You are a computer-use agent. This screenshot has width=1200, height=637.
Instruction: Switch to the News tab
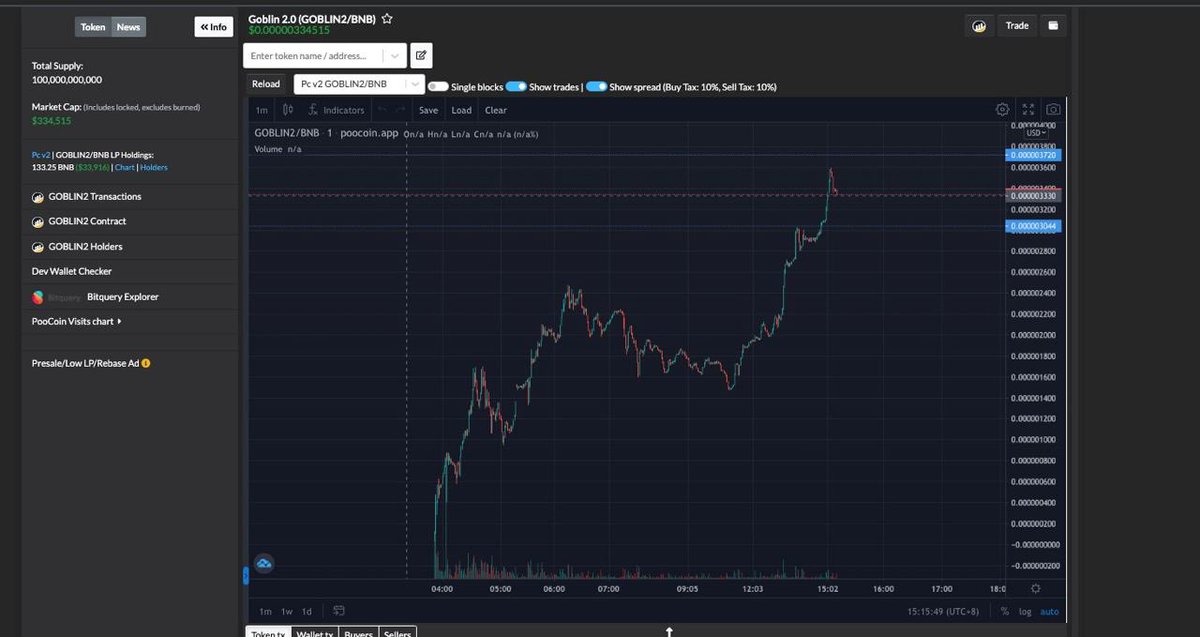(x=128, y=27)
